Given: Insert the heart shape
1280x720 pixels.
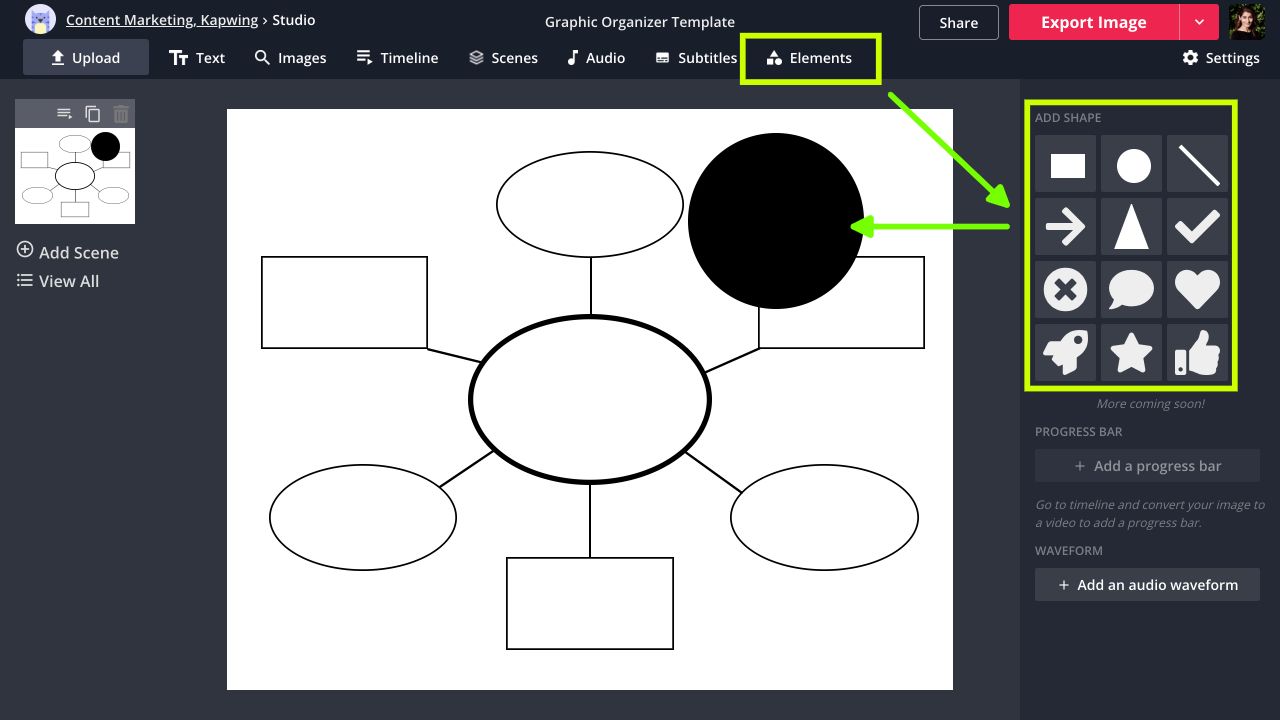Looking at the screenshot, I should 1197,290.
